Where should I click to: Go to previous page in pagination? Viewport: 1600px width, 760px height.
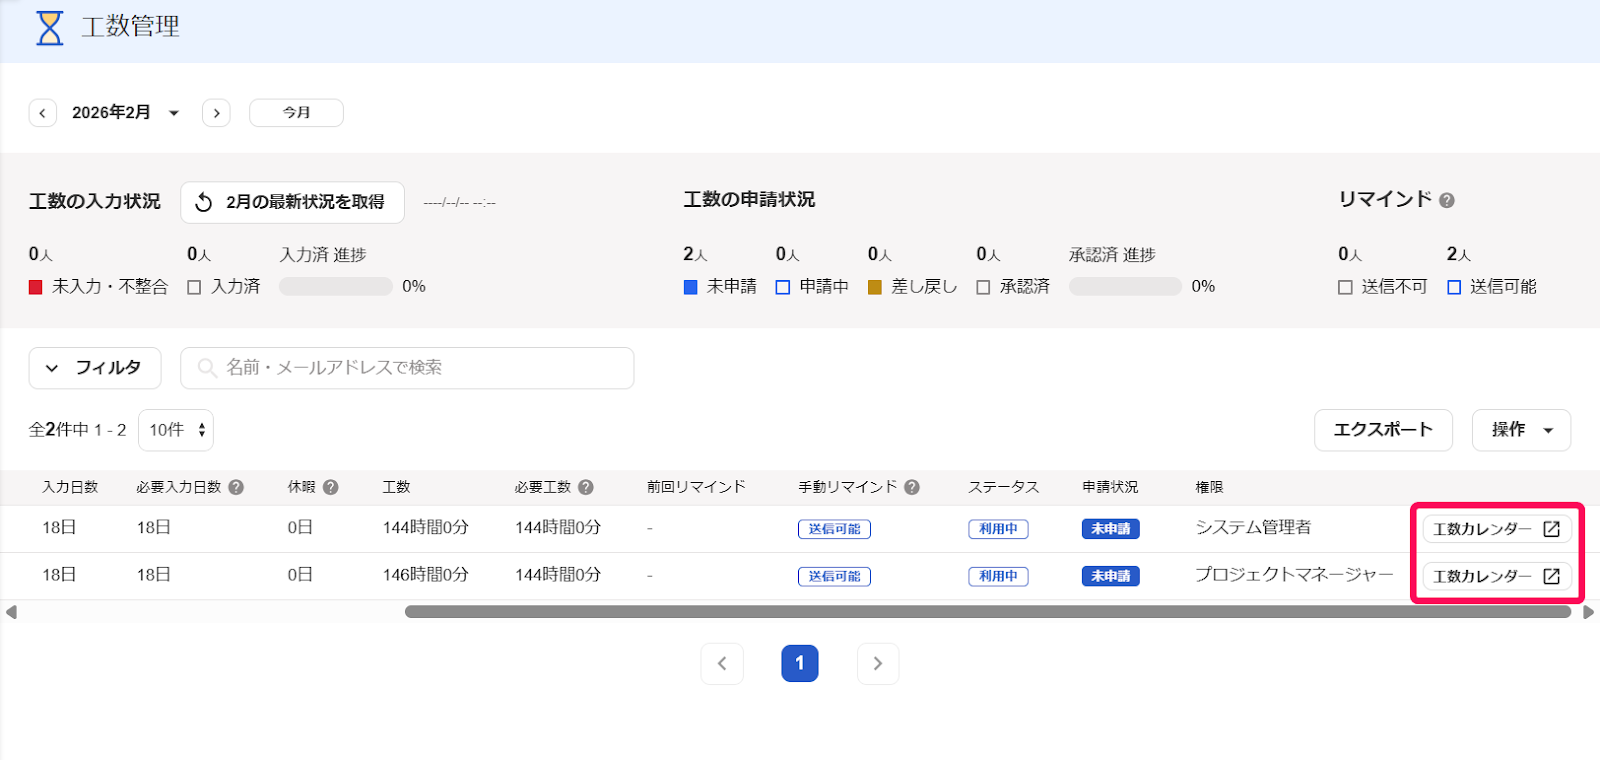click(x=722, y=663)
